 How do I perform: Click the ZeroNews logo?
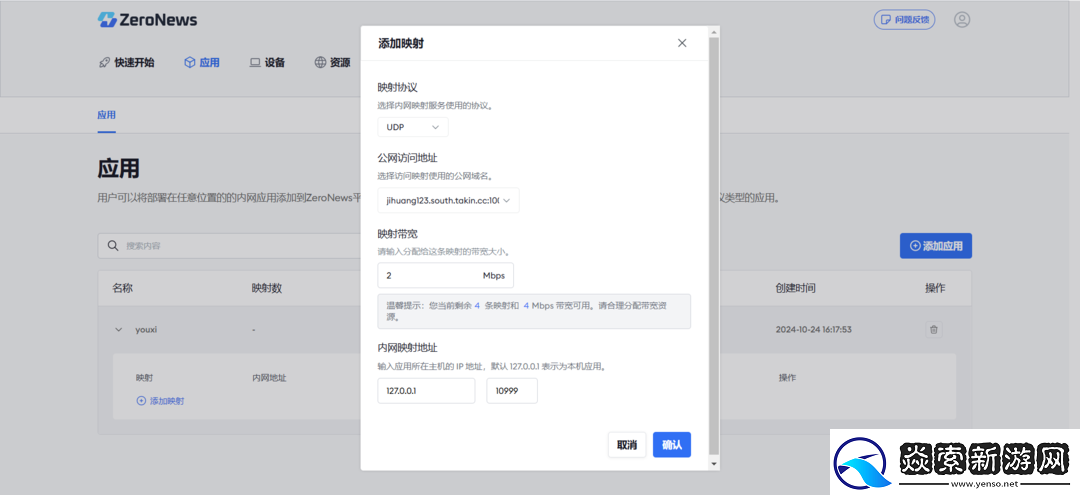147,19
